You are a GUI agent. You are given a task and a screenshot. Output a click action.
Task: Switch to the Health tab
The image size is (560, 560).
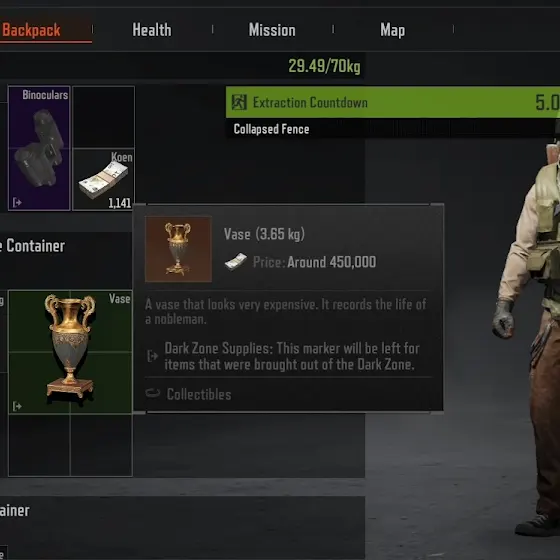pyautogui.click(x=152, y=30)
